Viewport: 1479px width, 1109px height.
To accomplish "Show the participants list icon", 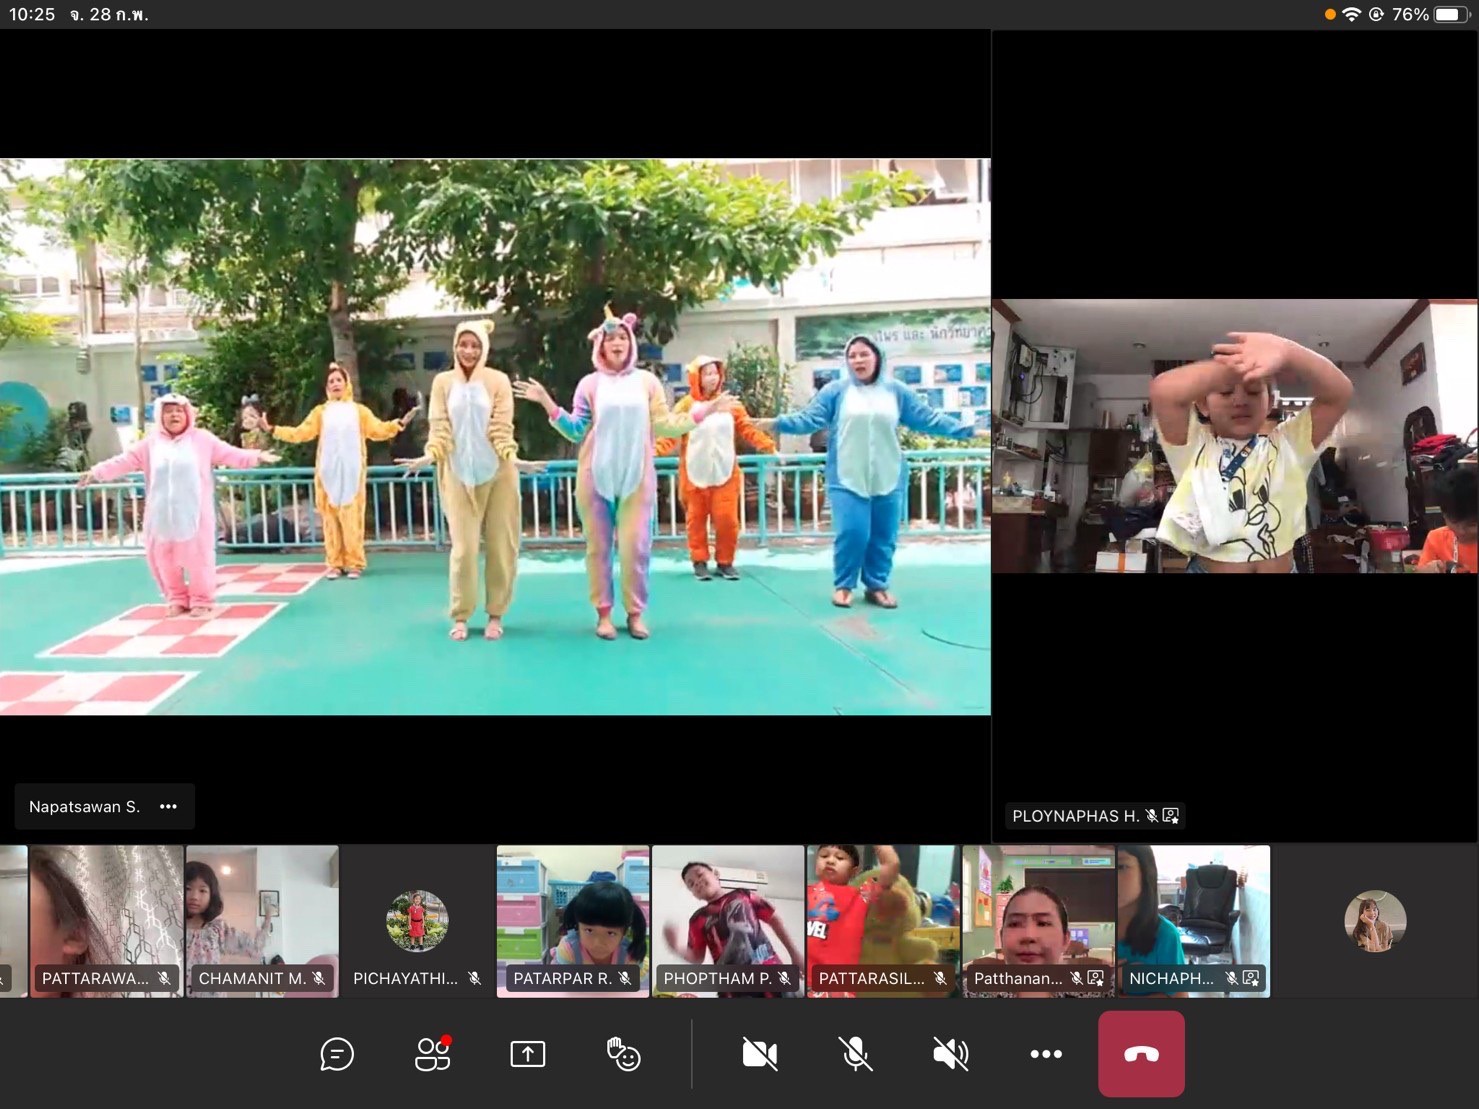I will [433, 1054].
